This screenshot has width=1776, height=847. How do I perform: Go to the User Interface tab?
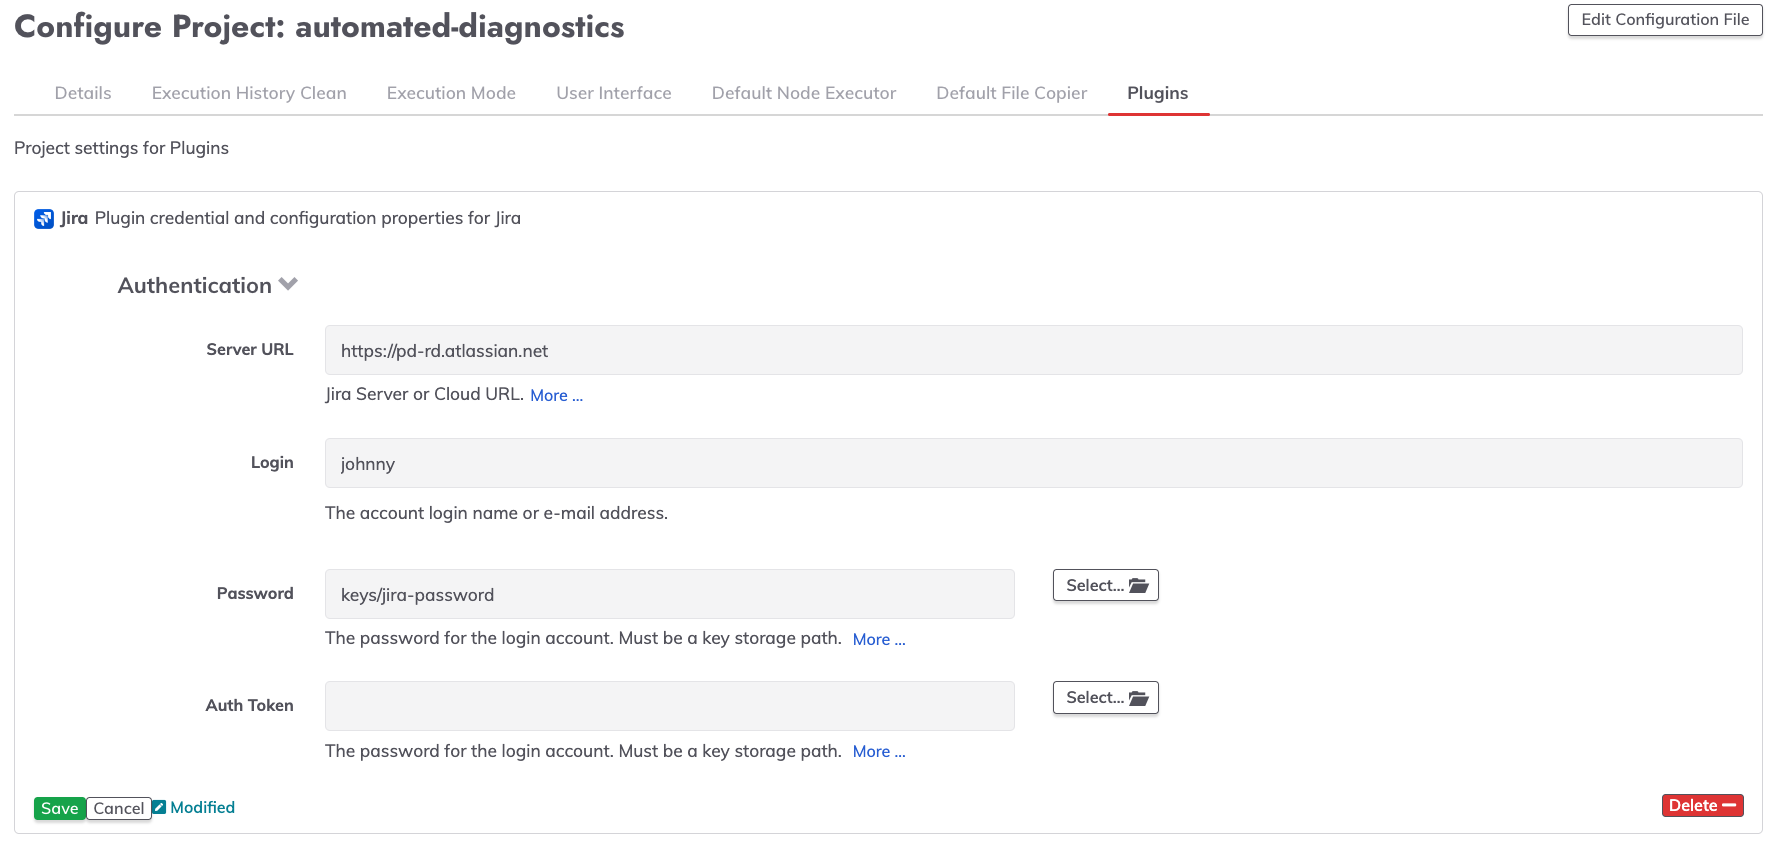(x=614, y=93)
